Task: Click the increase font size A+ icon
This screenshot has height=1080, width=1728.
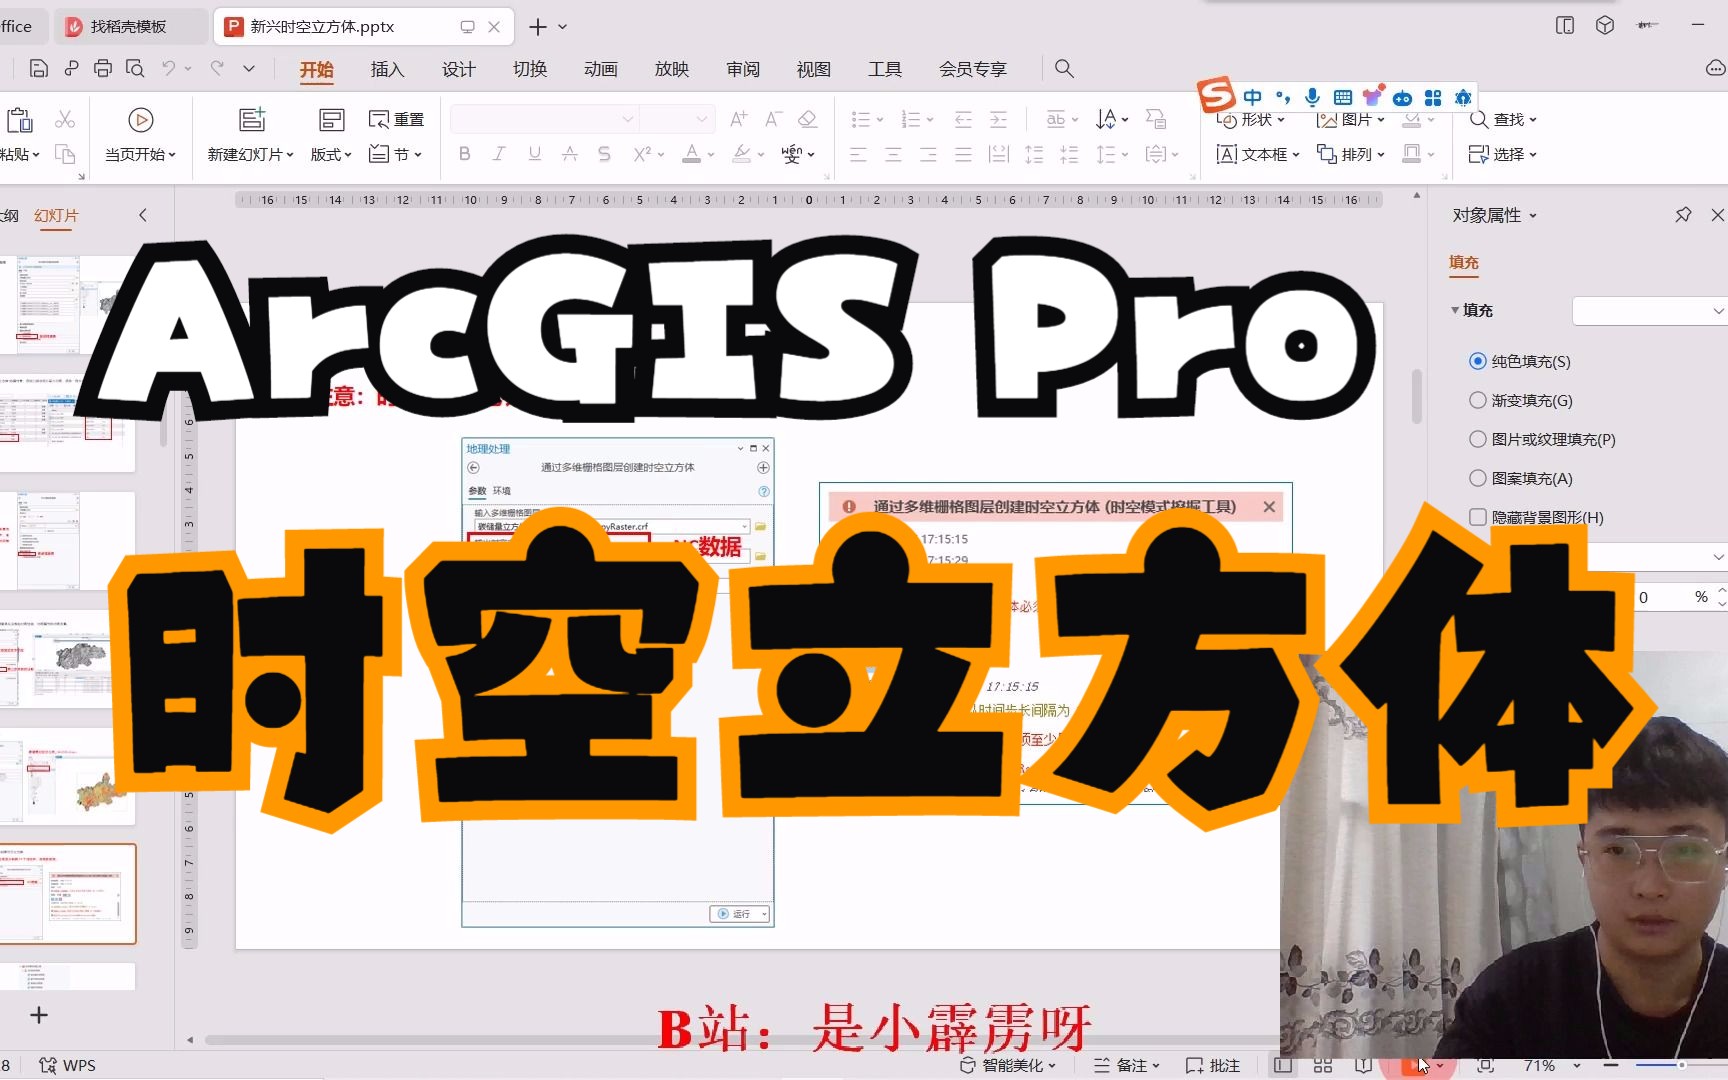Action: (738, 119)
